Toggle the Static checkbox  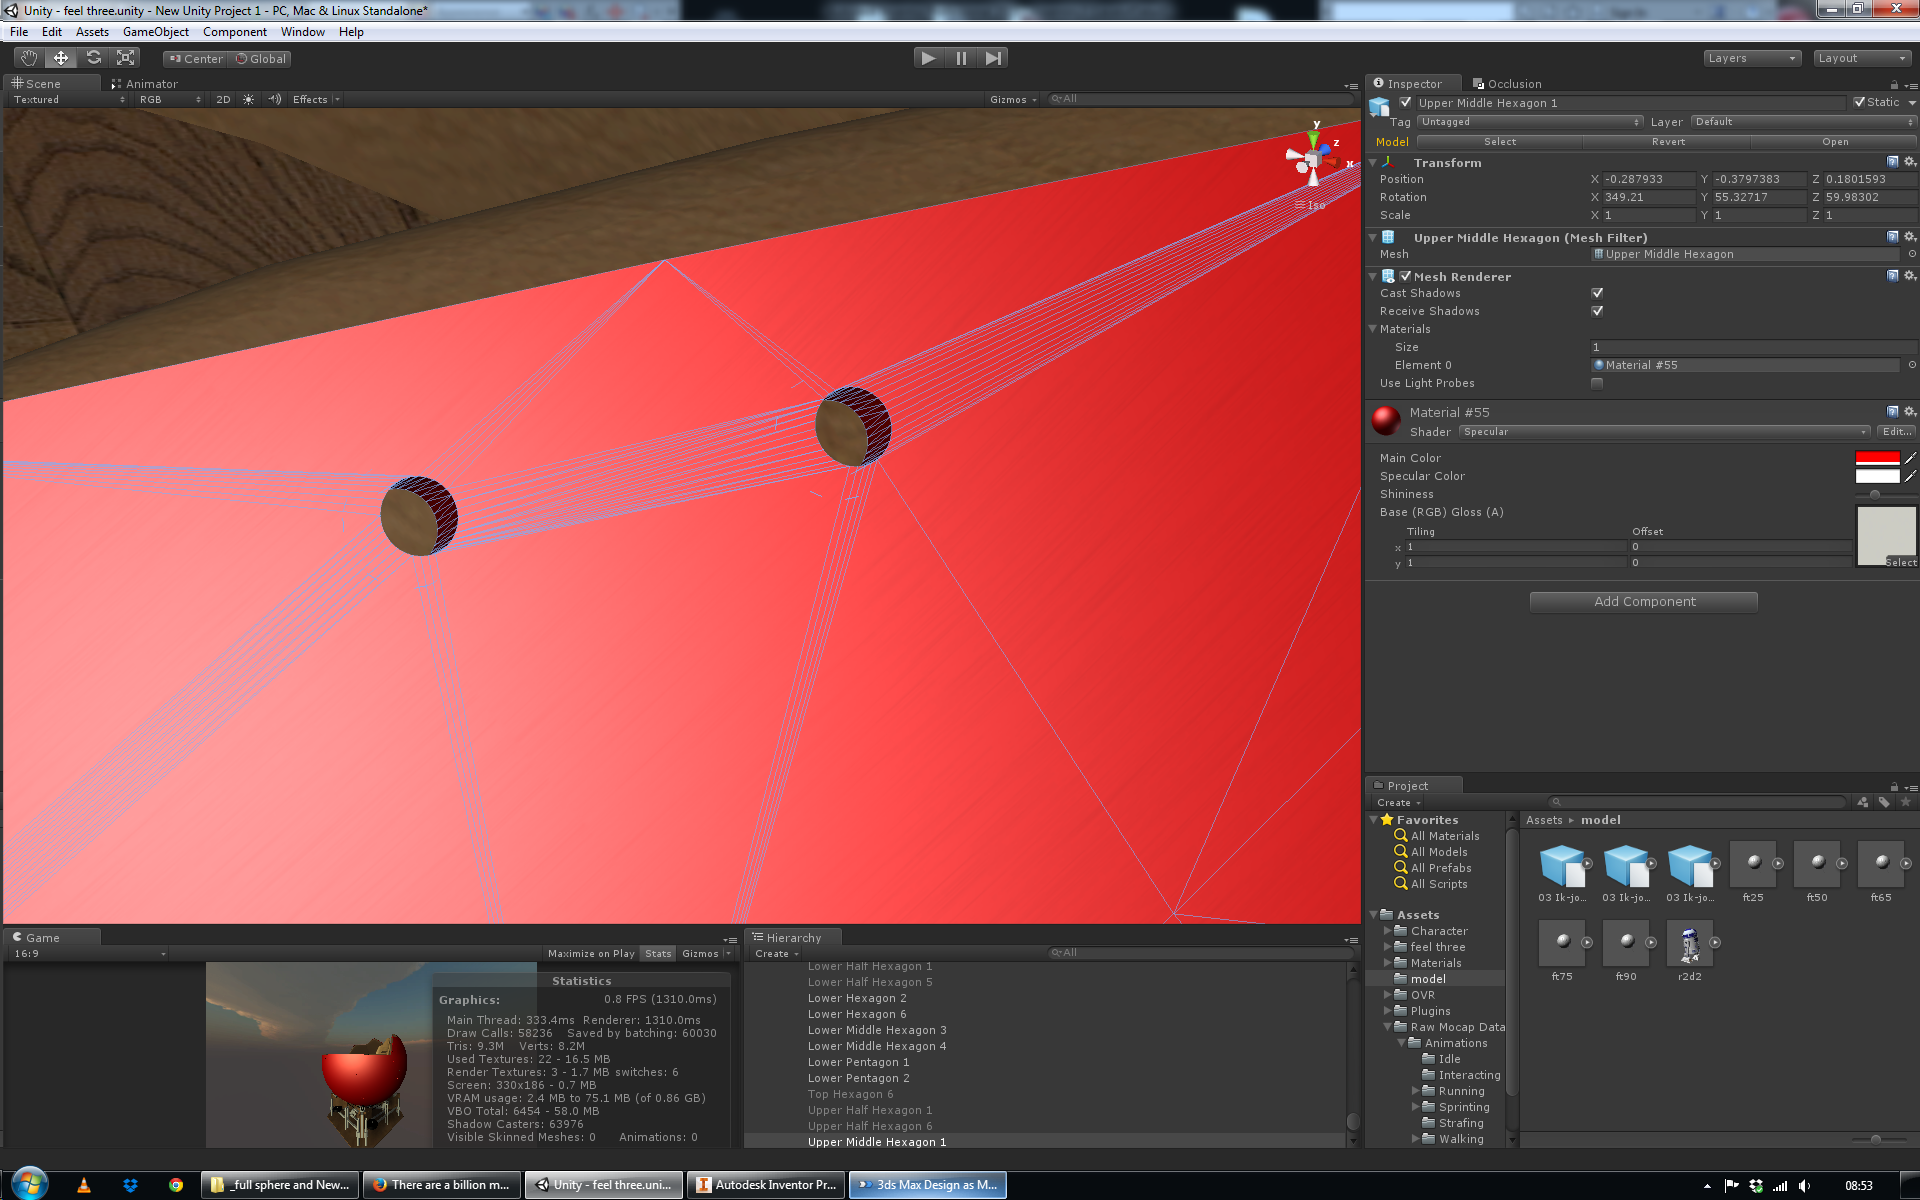point(1860,102)
